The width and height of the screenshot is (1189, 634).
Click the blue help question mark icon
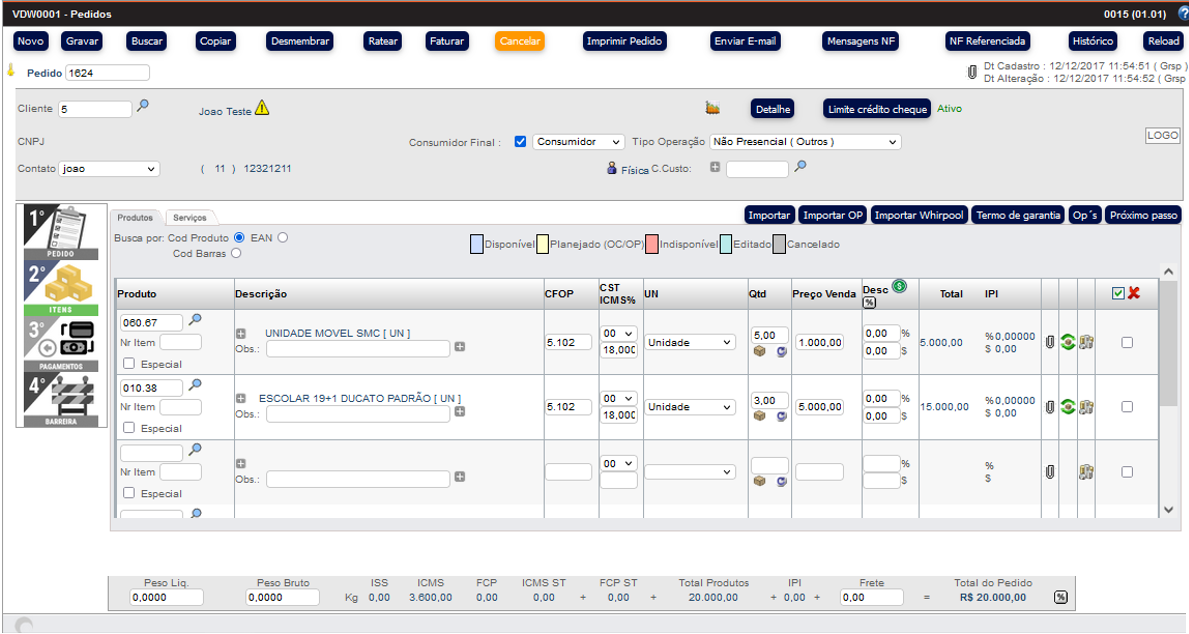1184,14
